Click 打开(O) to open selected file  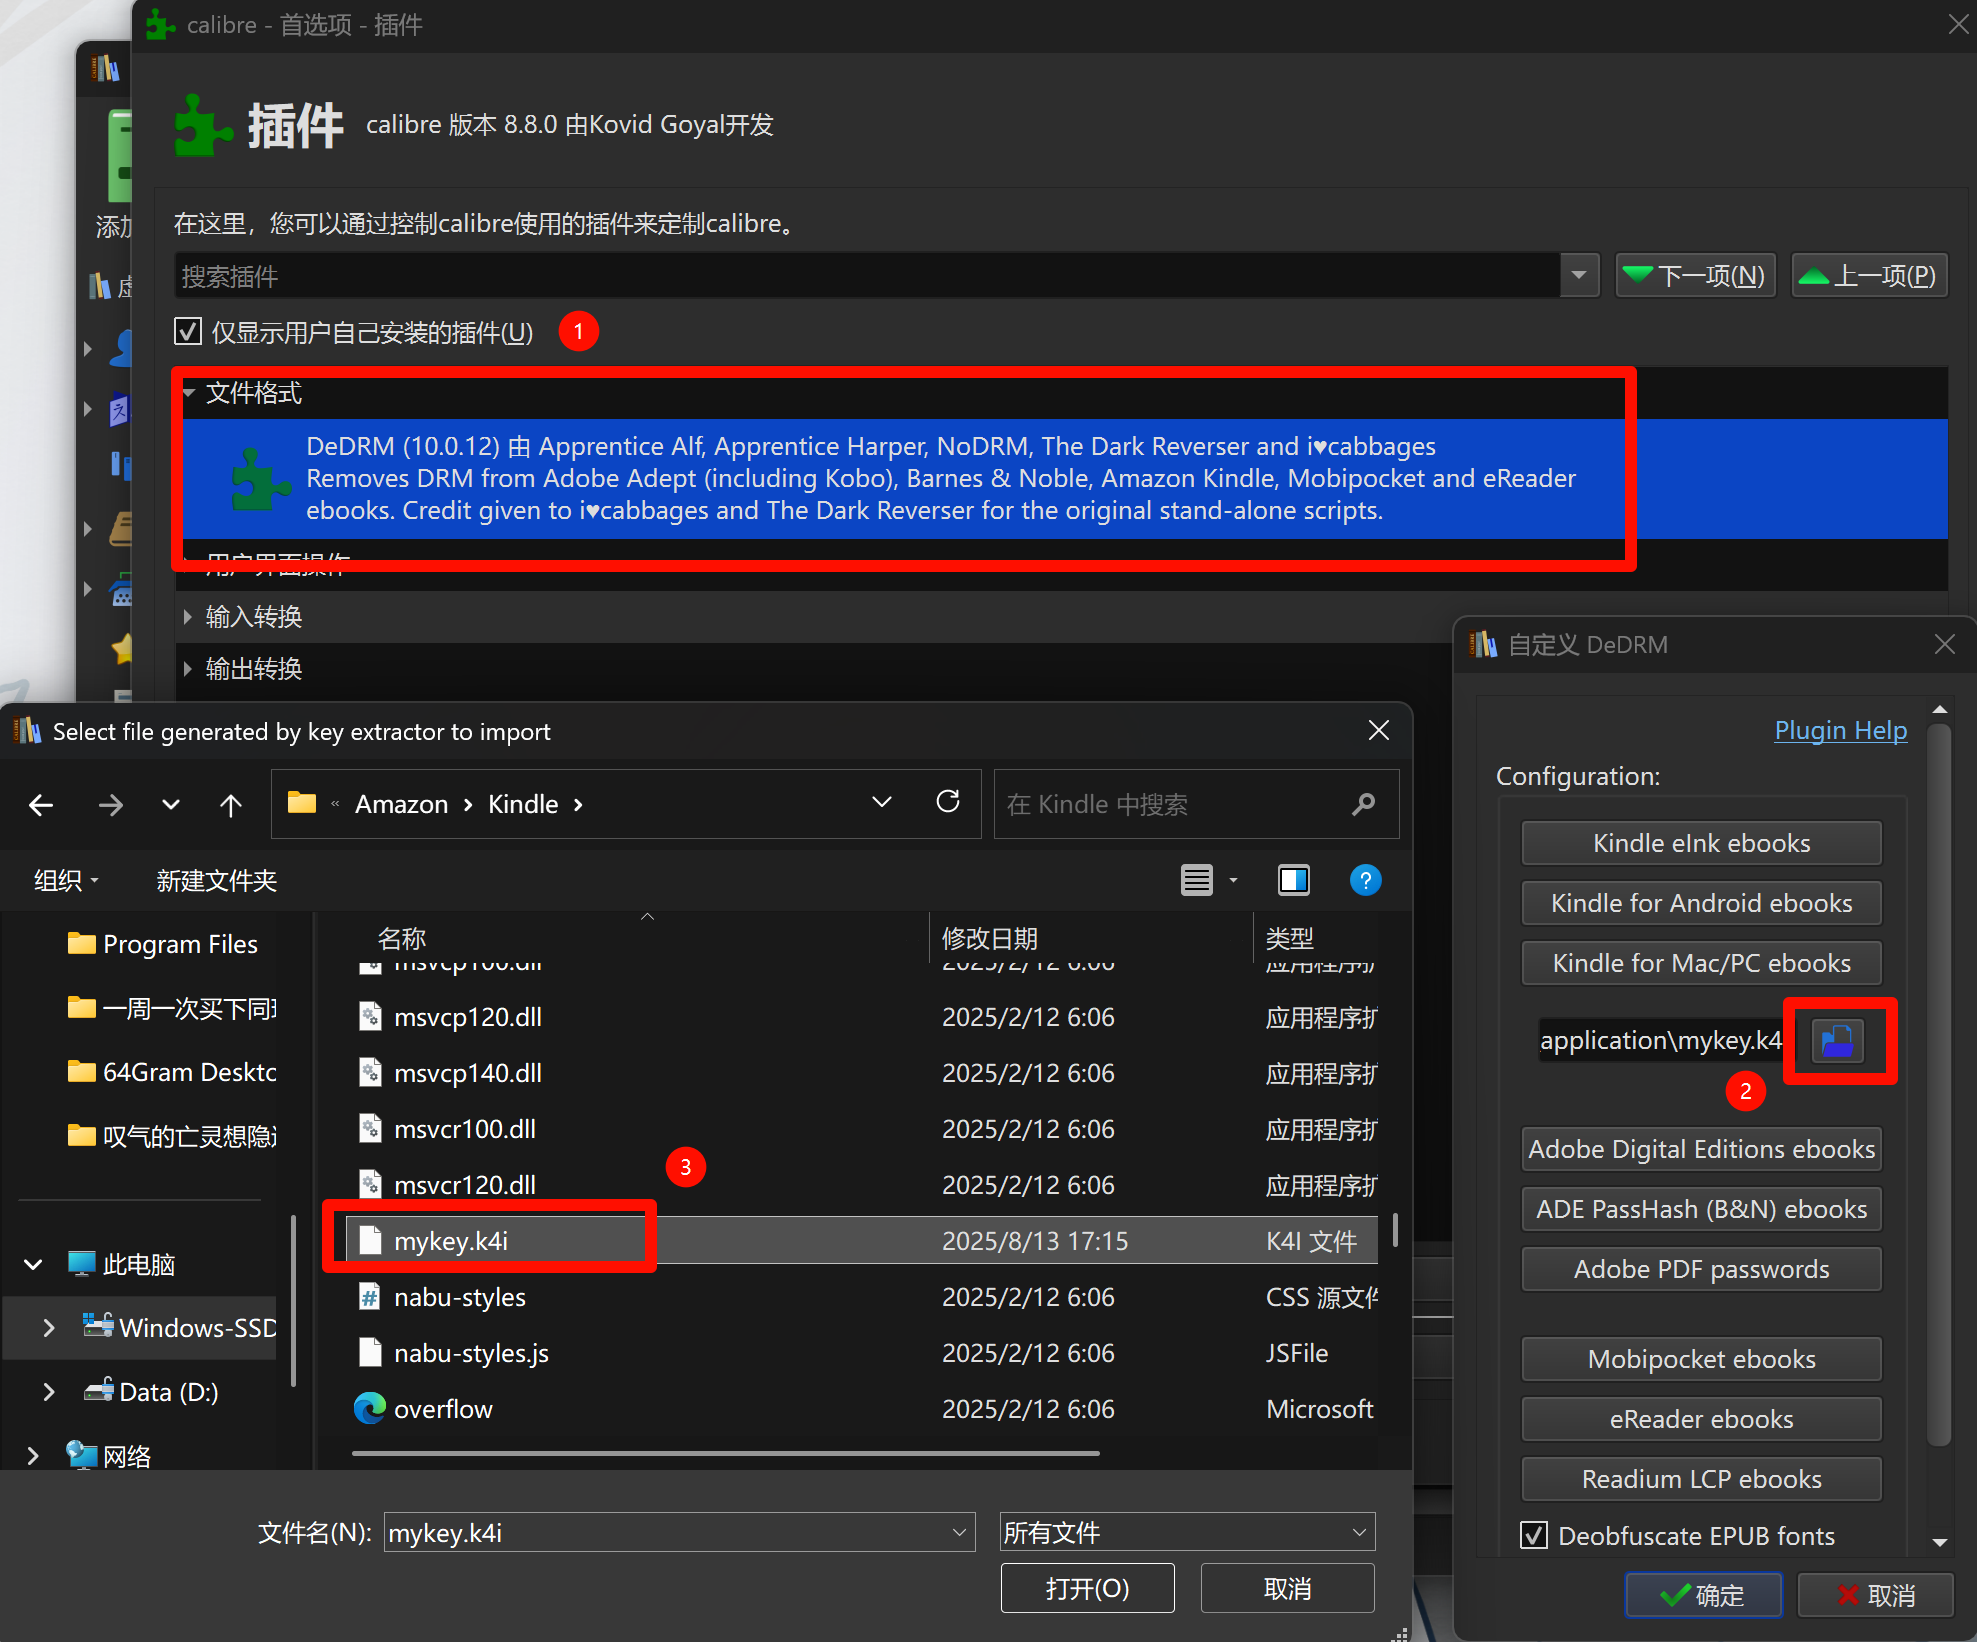coord(1087,1588)
